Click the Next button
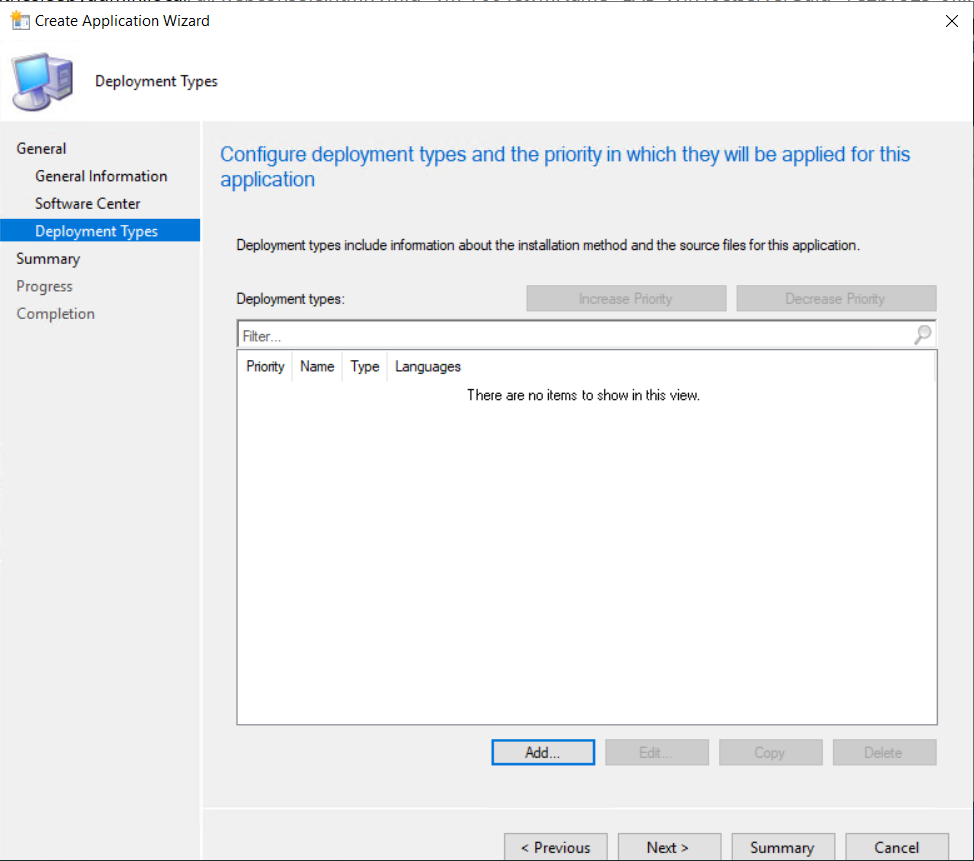The image size is (974, 861). click(x=669, y=847)
